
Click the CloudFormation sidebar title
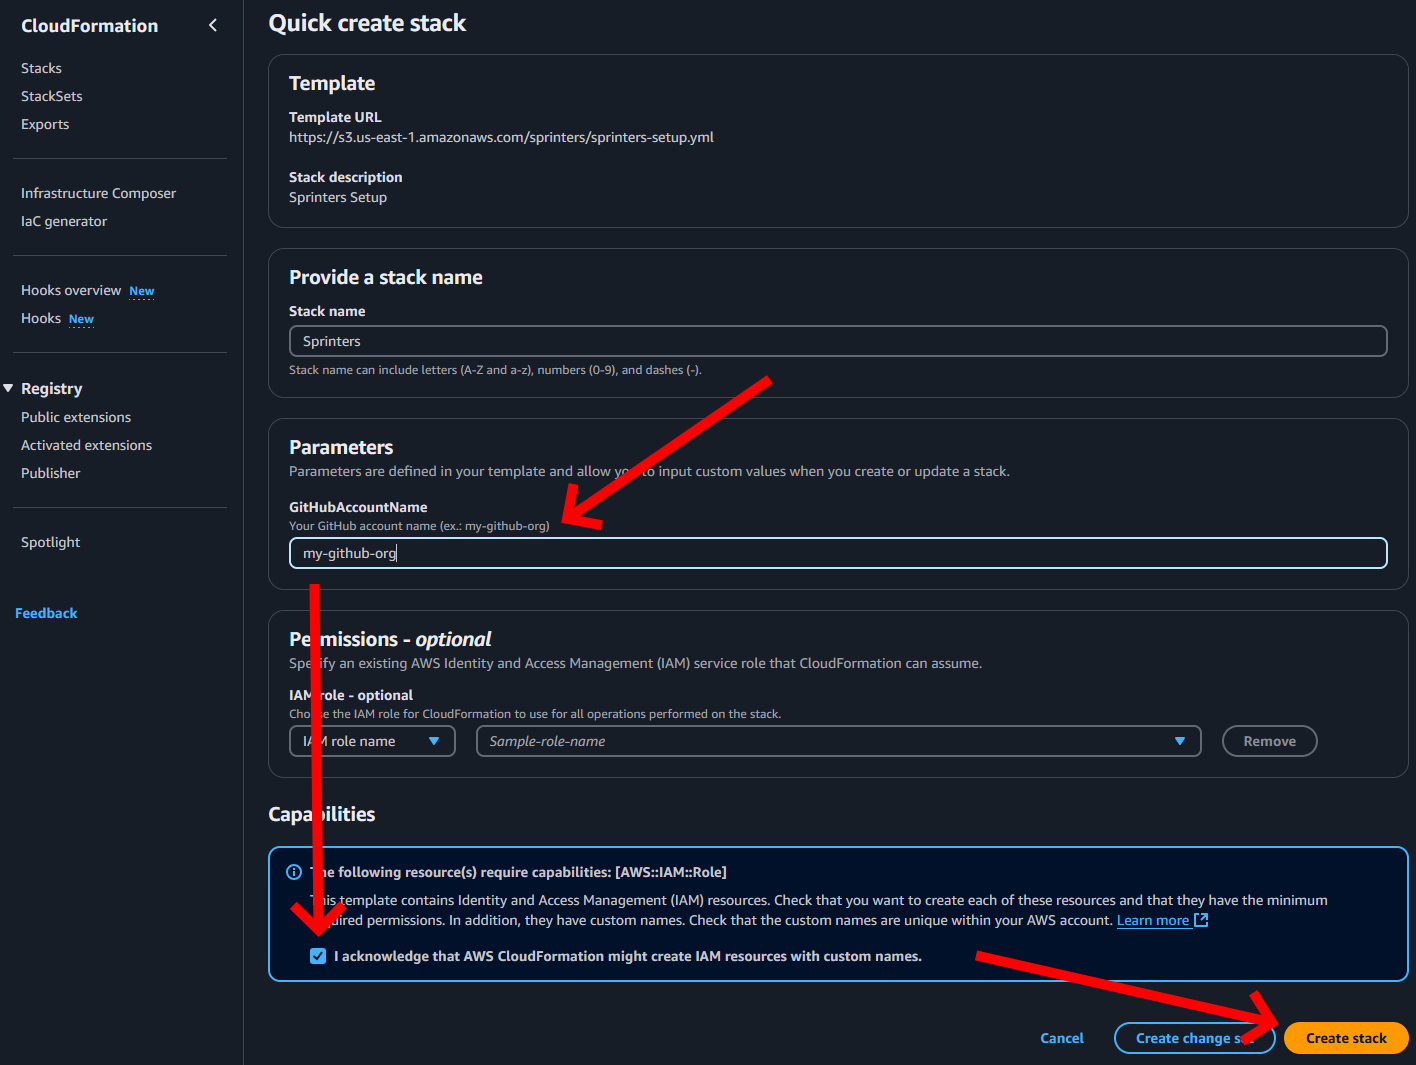point(90,26)
